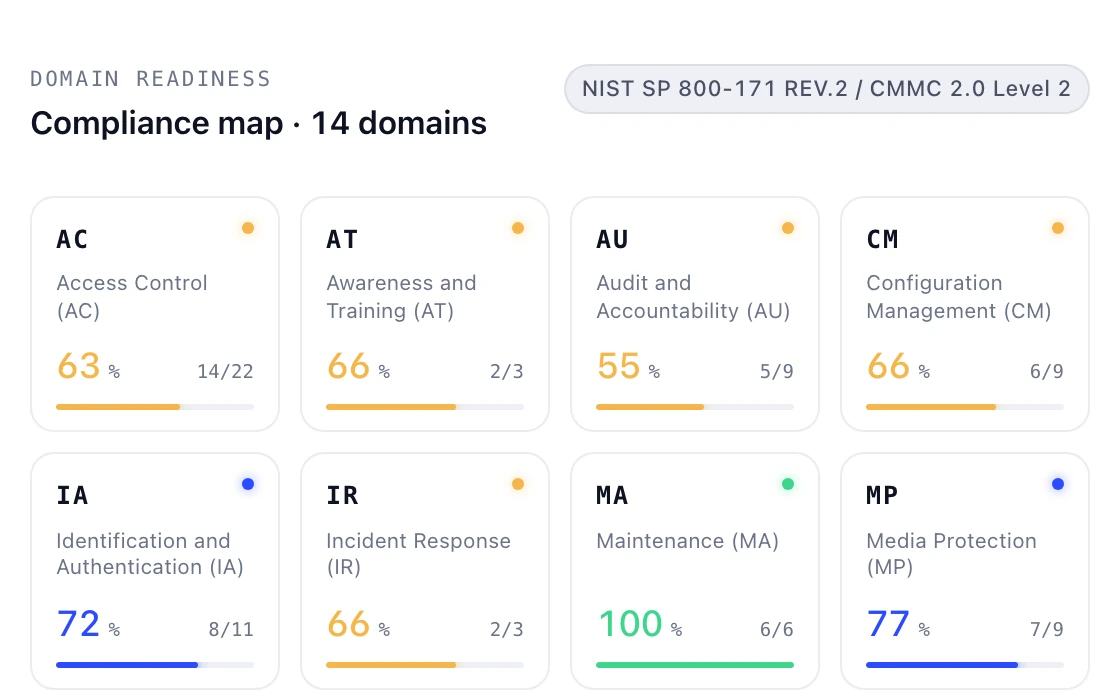Click the IR orange progress bar

[x=425, y=665]
